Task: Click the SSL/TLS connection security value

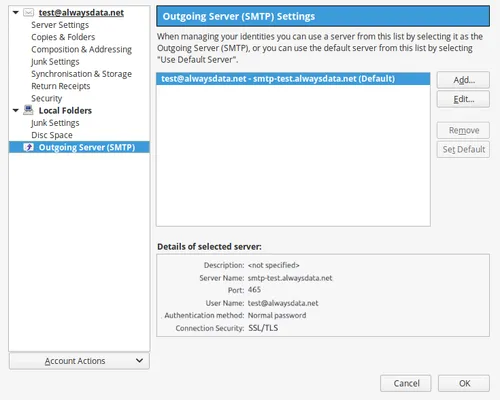Action: [263, 328]
